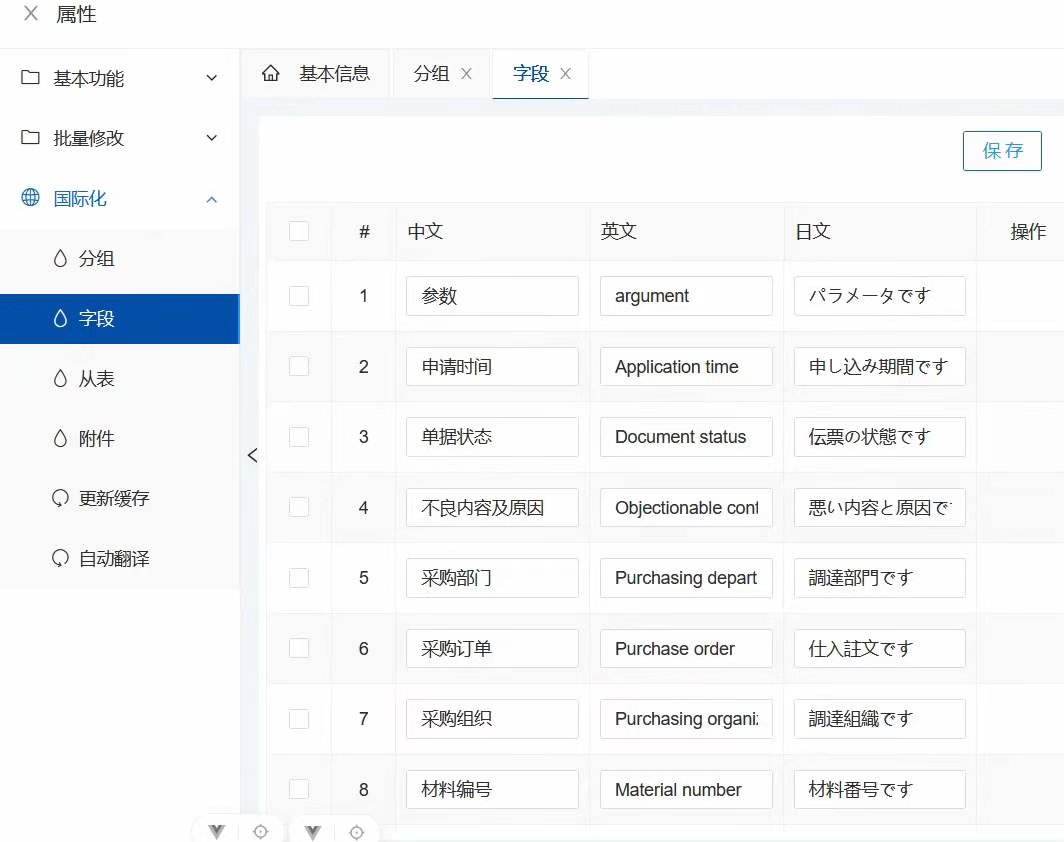Click the English field containing 'Purchase order'
Viewport: 1064px width, 842px height.
click(x=686, y=649)
